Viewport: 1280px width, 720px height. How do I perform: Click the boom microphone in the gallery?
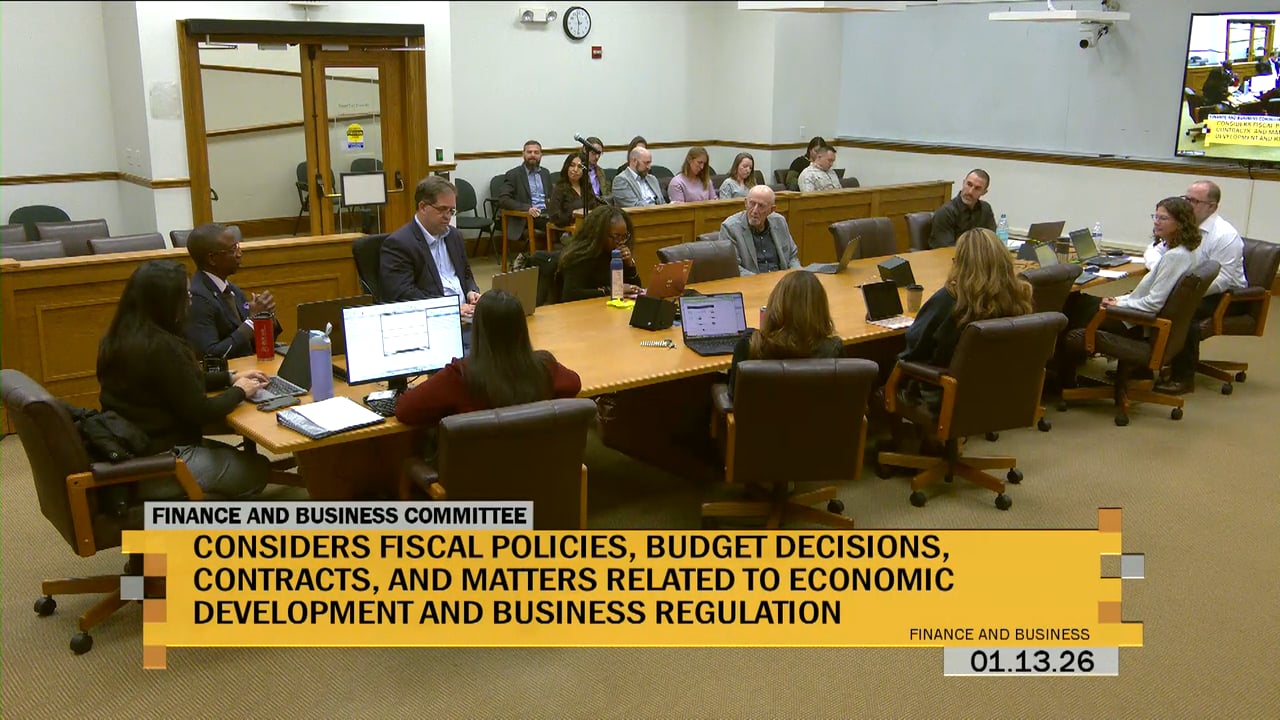click(x=586, y=143)
